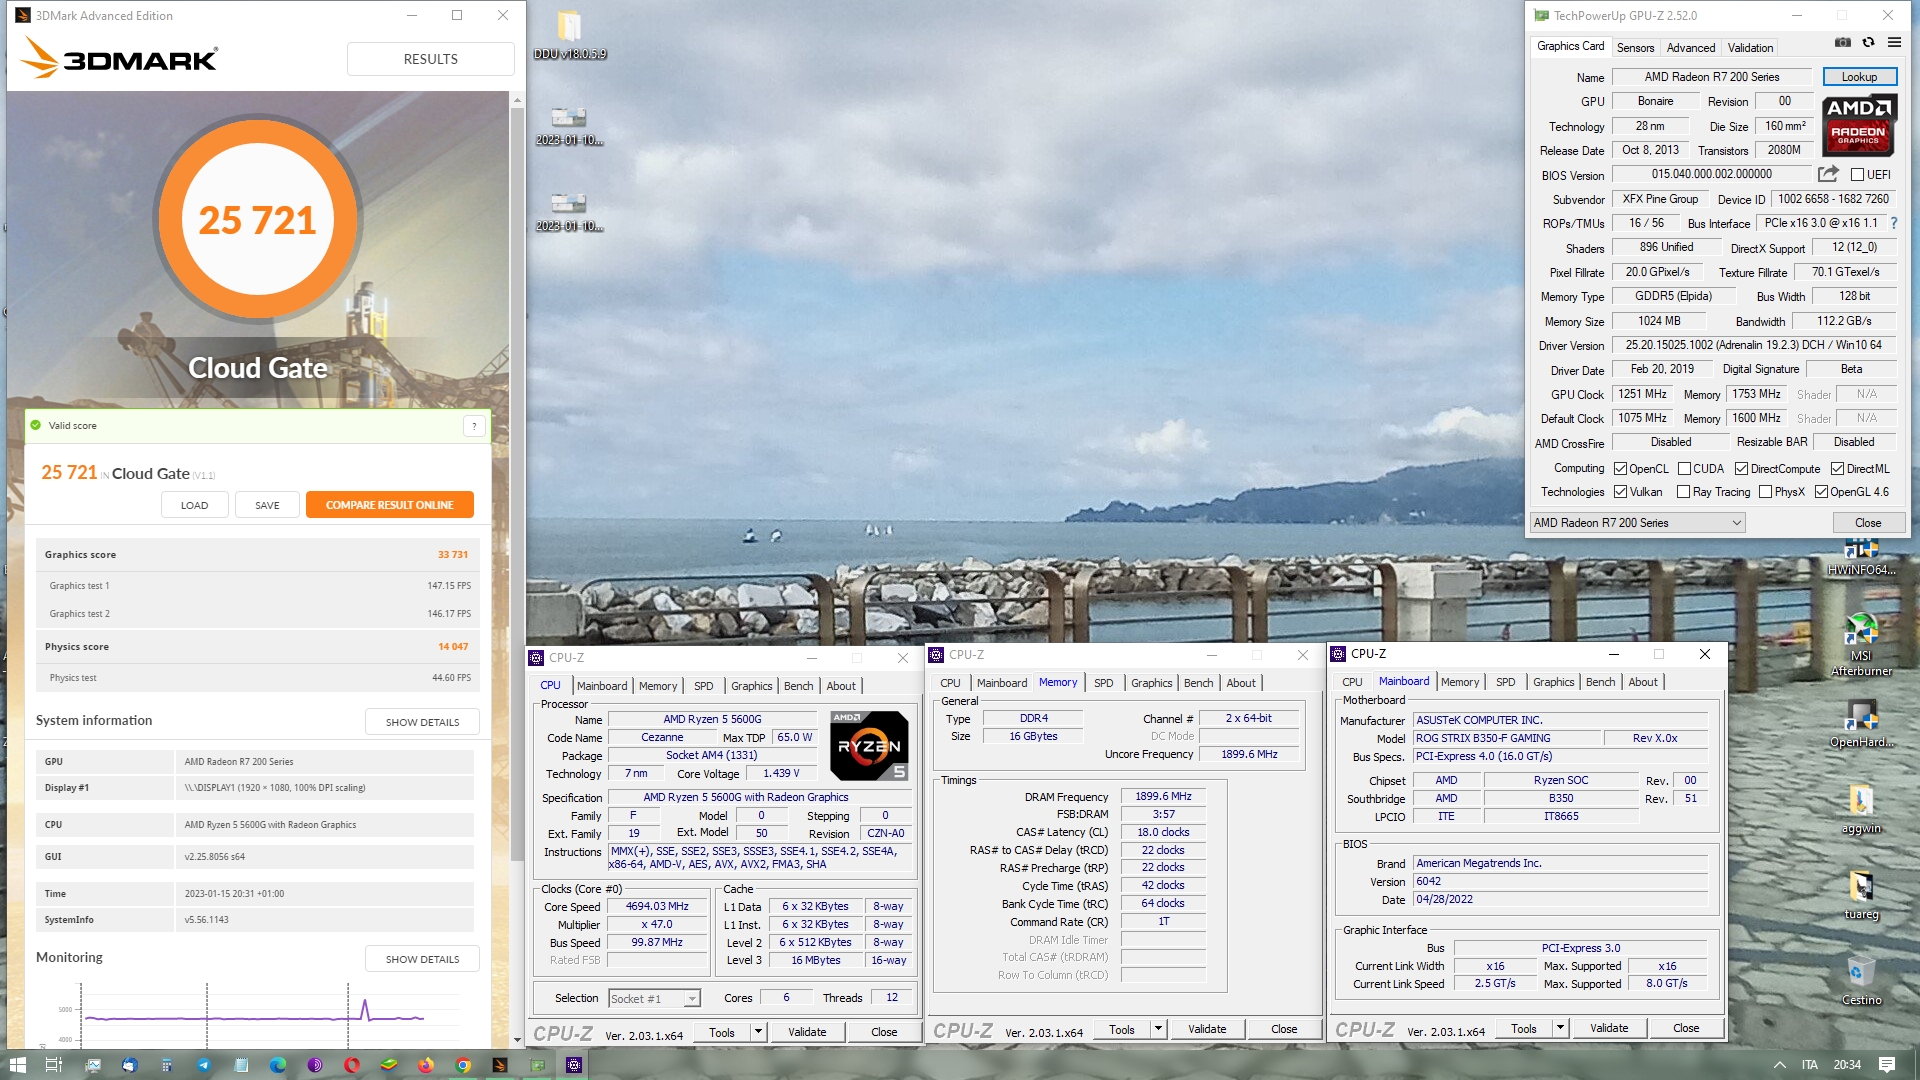
Task: Switch to the Advanced tab in GPU-Z
Action: [x=1691, y=48]
